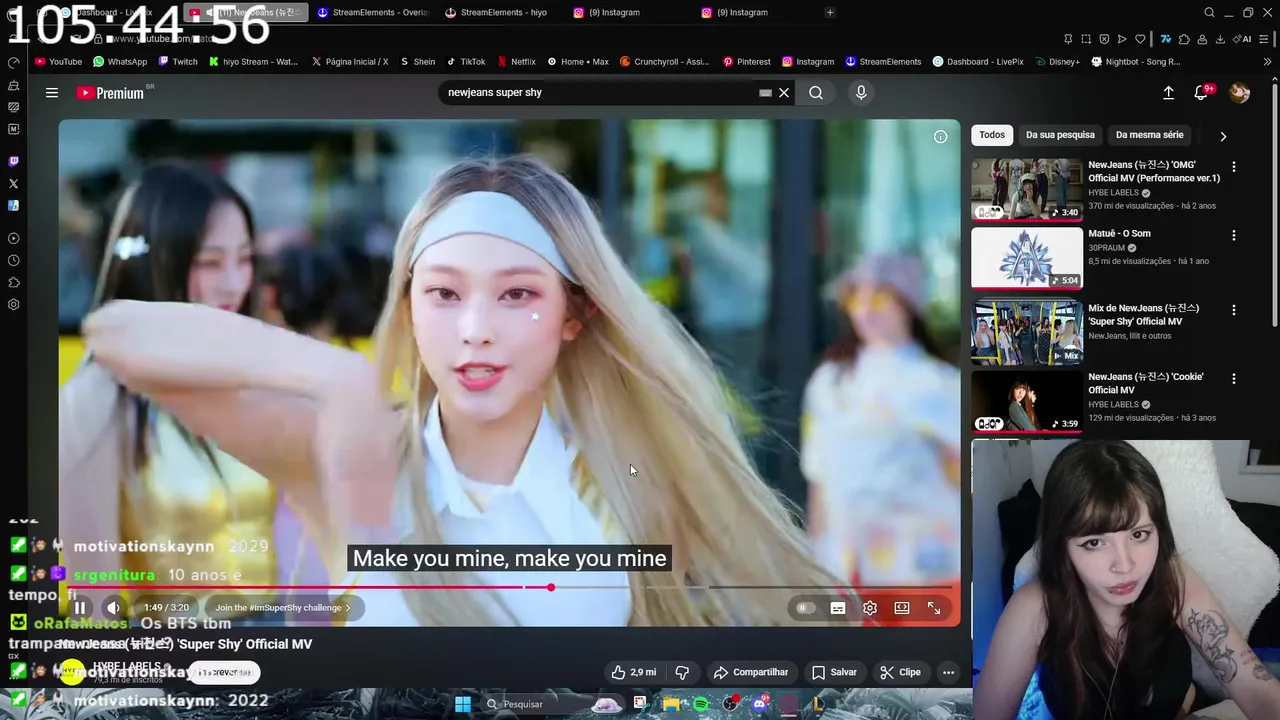Expand the bookmarks overflow chevron
This screenshot has width=1280, height=720.
click(x=1268, y=61)
